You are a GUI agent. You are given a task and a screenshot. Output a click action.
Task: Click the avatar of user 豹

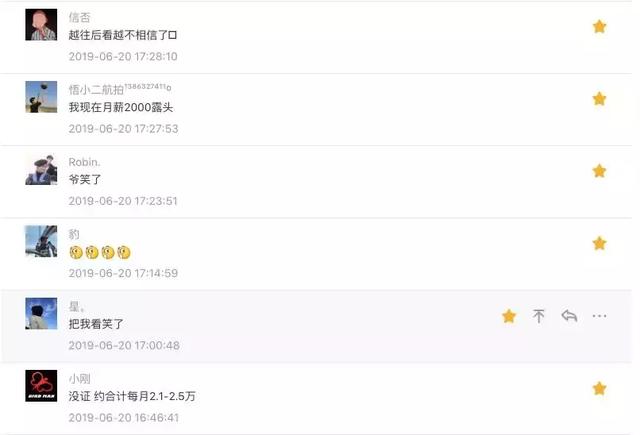click(41, 242)
